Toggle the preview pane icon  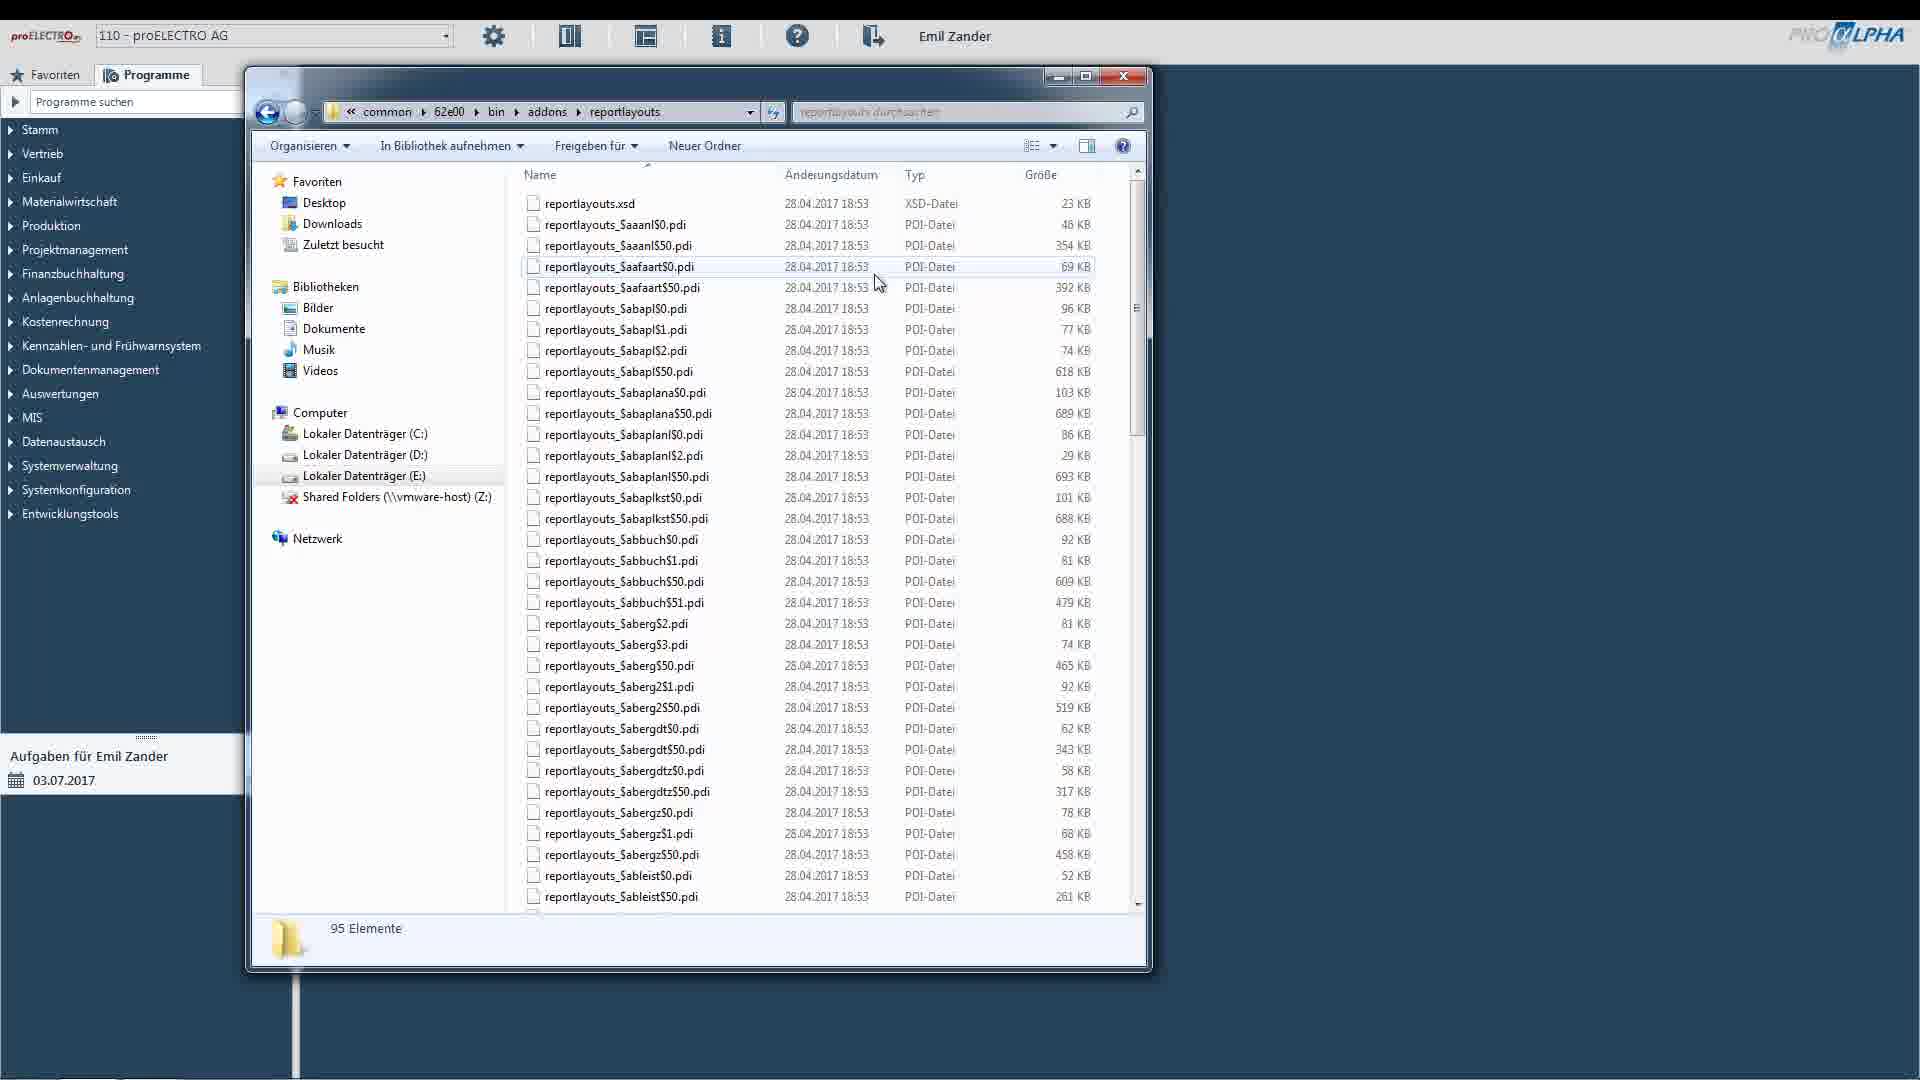[x=1087, y=146]
